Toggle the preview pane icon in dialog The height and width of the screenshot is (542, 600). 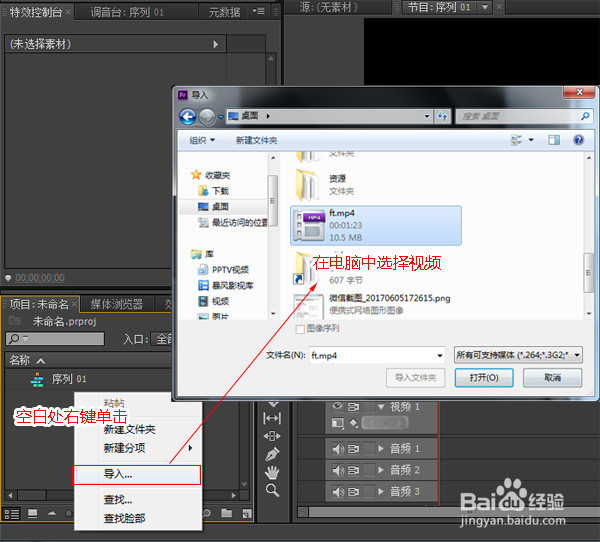point(554,140)
